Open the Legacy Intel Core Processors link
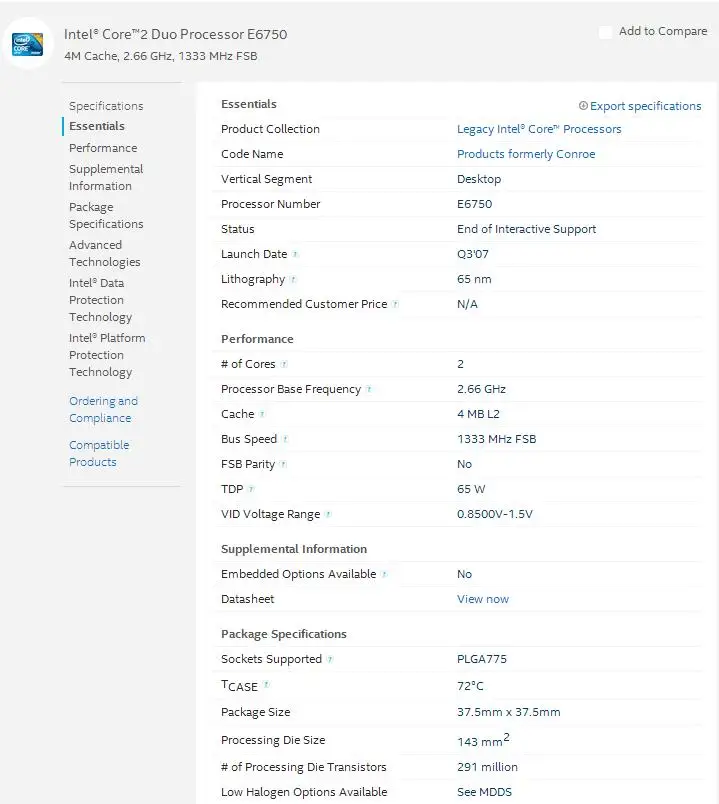This screenshot has width=719, height=804. [x=538, y=128]
